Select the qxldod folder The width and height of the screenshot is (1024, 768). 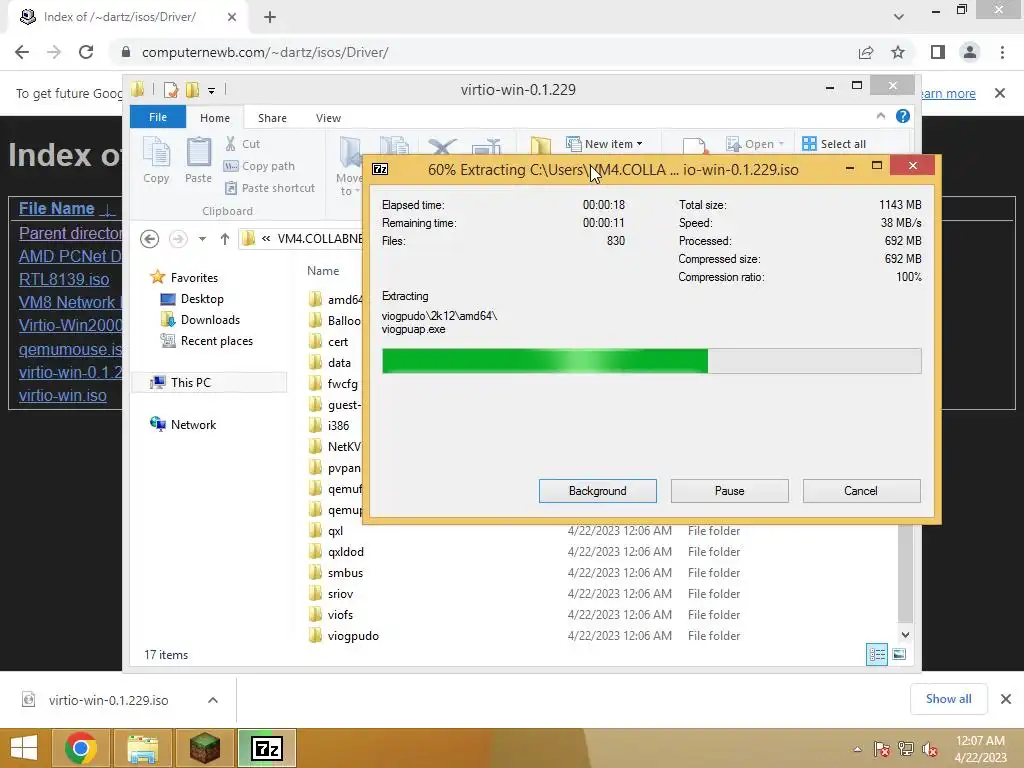(345, 552)
